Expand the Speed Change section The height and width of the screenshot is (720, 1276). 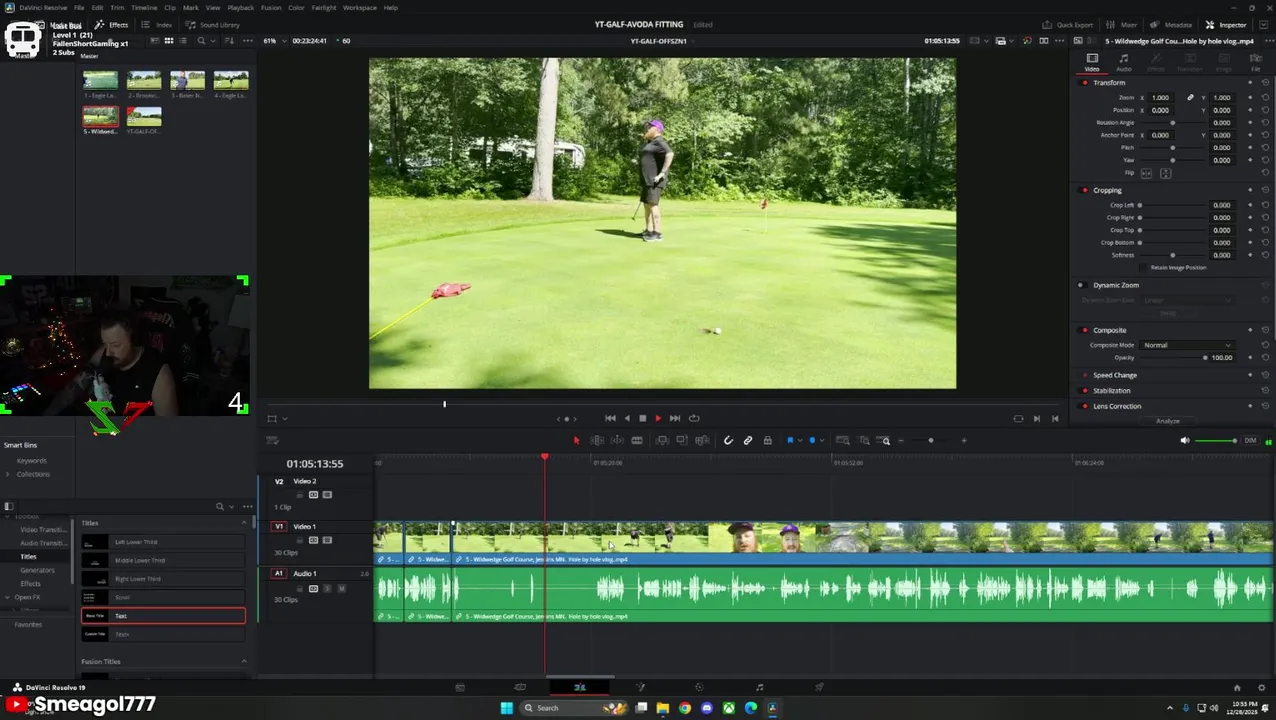coord(1115,375)
